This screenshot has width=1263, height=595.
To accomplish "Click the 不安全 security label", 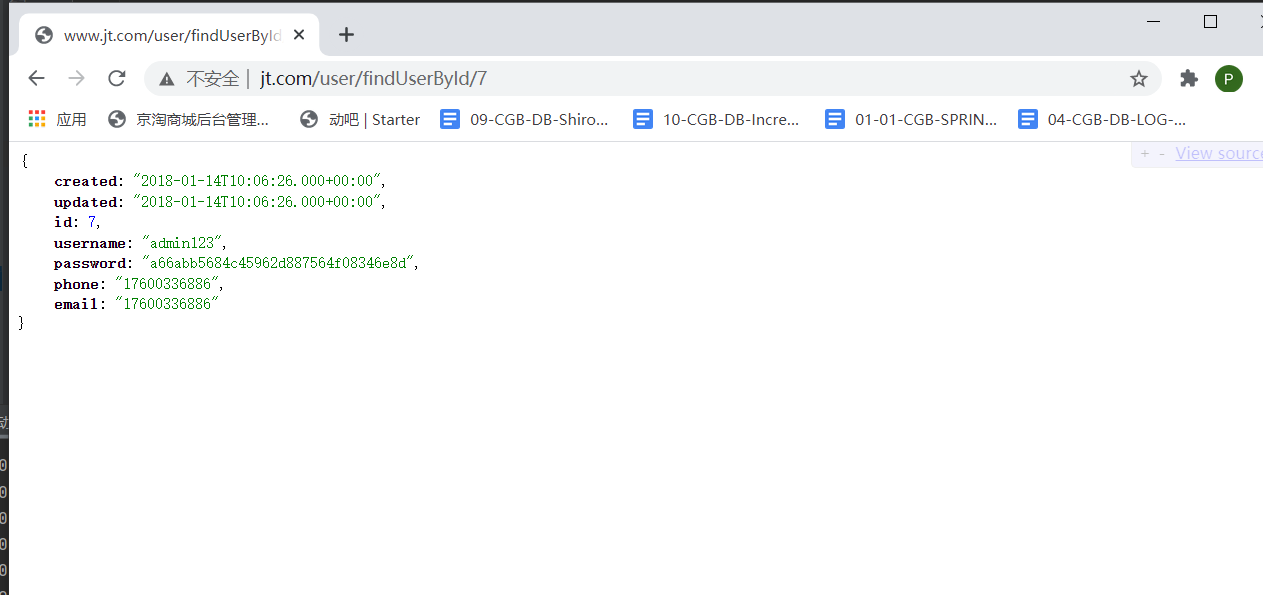I will [x=213, y=78].
